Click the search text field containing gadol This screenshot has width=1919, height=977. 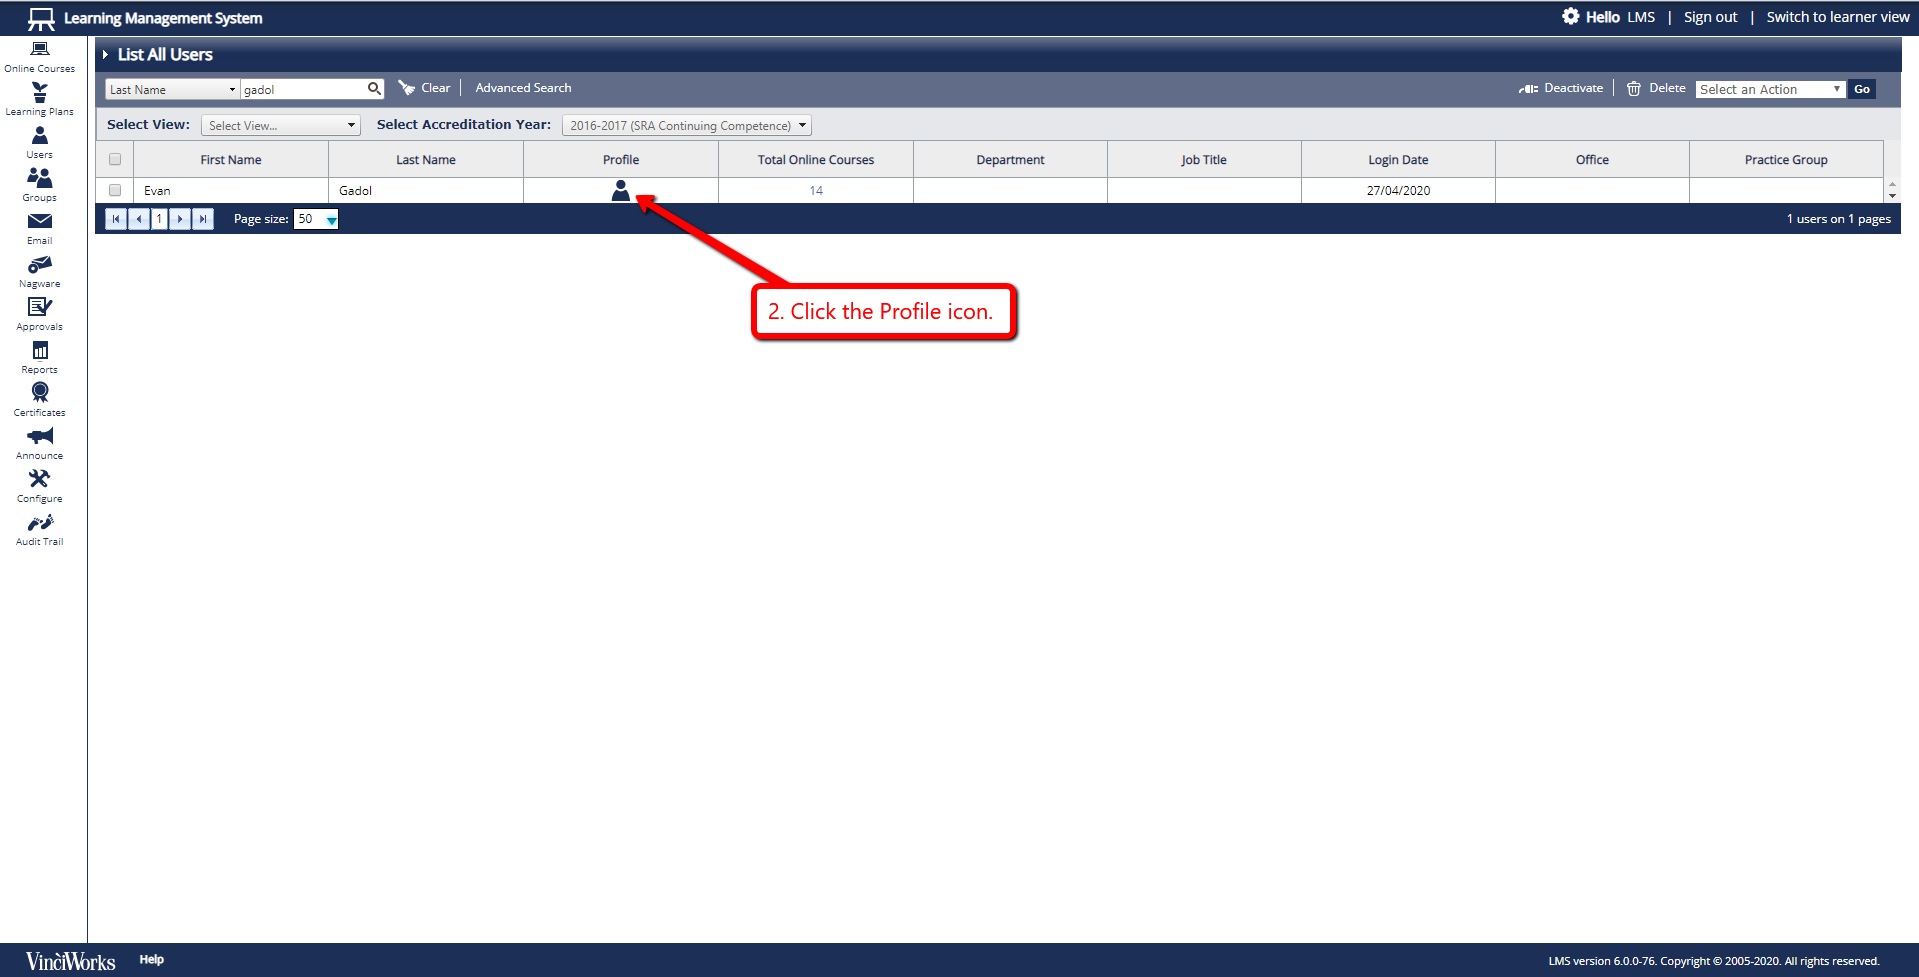click(303, 90)
